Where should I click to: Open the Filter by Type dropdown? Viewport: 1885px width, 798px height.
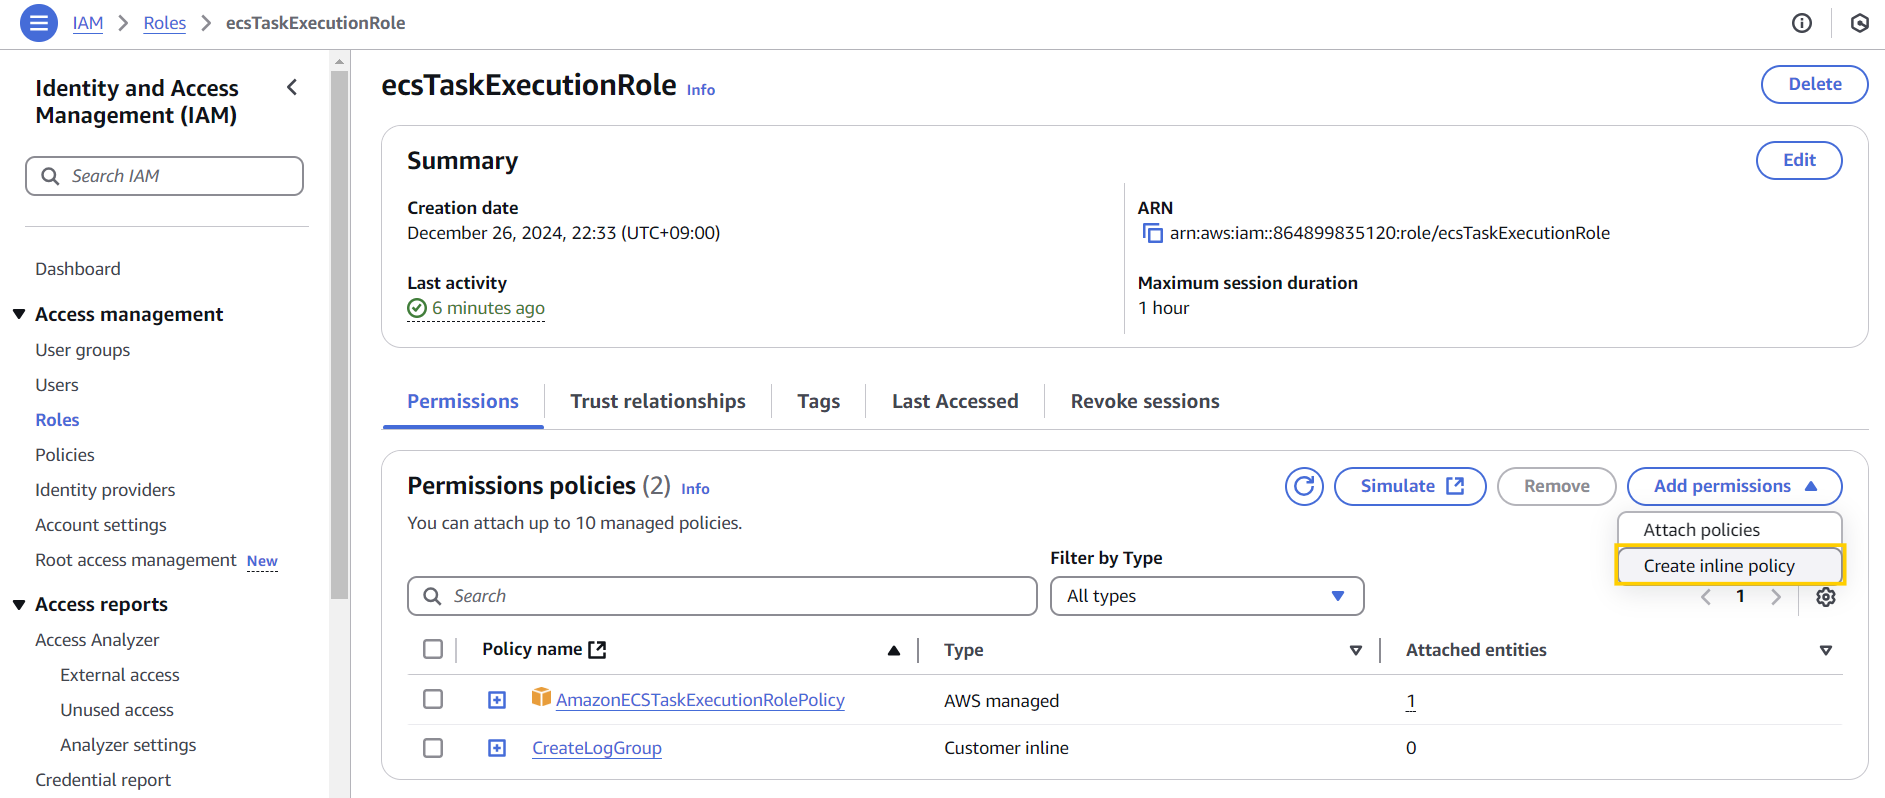point(1206,596)
